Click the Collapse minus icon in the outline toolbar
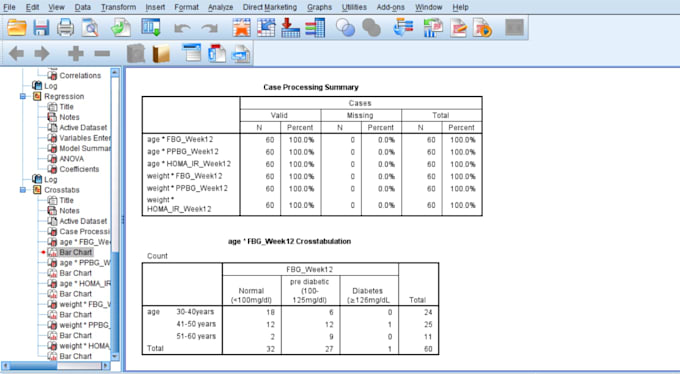The width and height of the screenshot is (680, 374). point(102,54)
